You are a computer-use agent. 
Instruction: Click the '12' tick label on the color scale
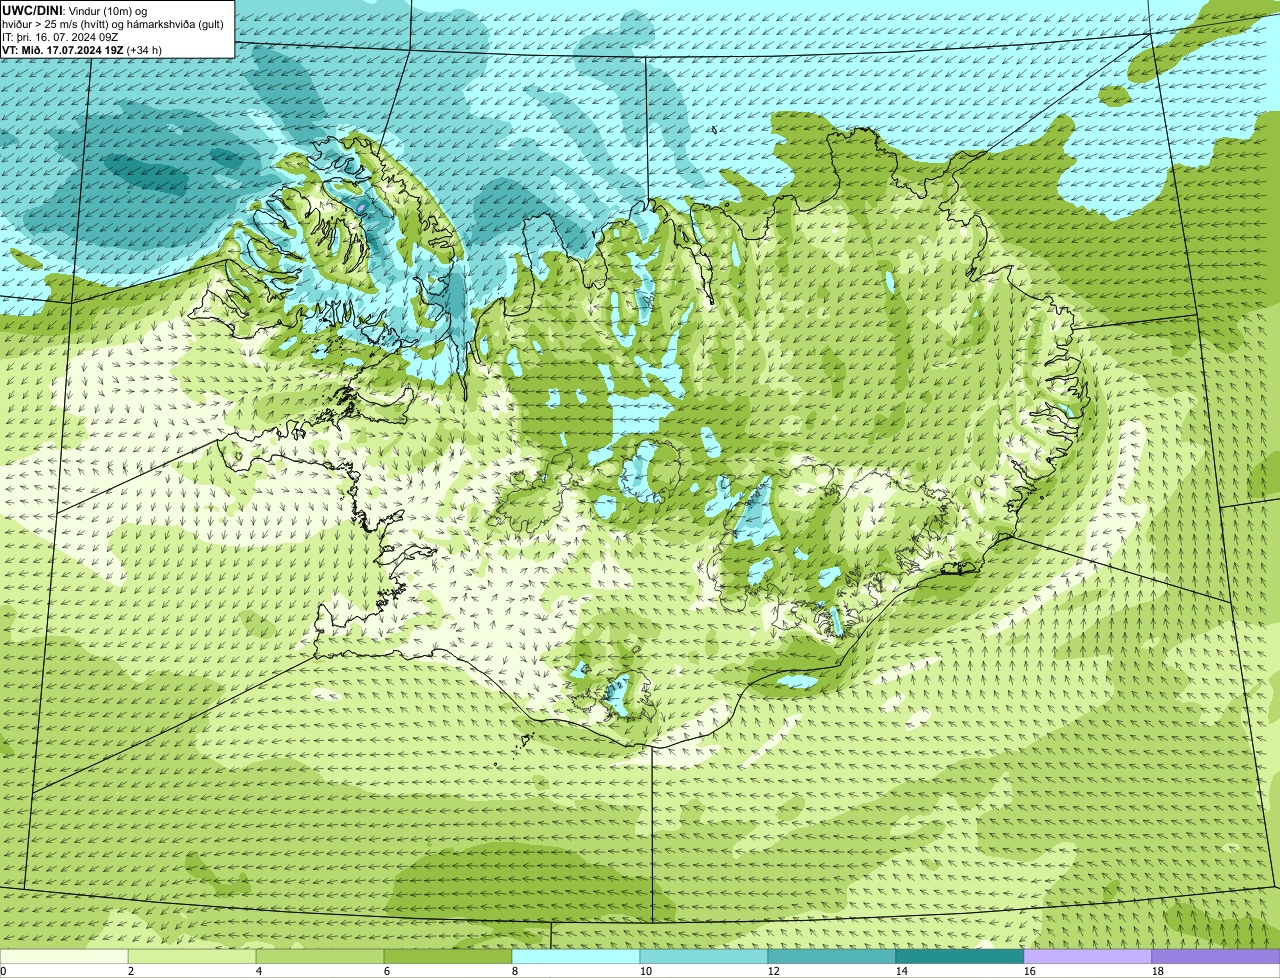coord(774,971)
